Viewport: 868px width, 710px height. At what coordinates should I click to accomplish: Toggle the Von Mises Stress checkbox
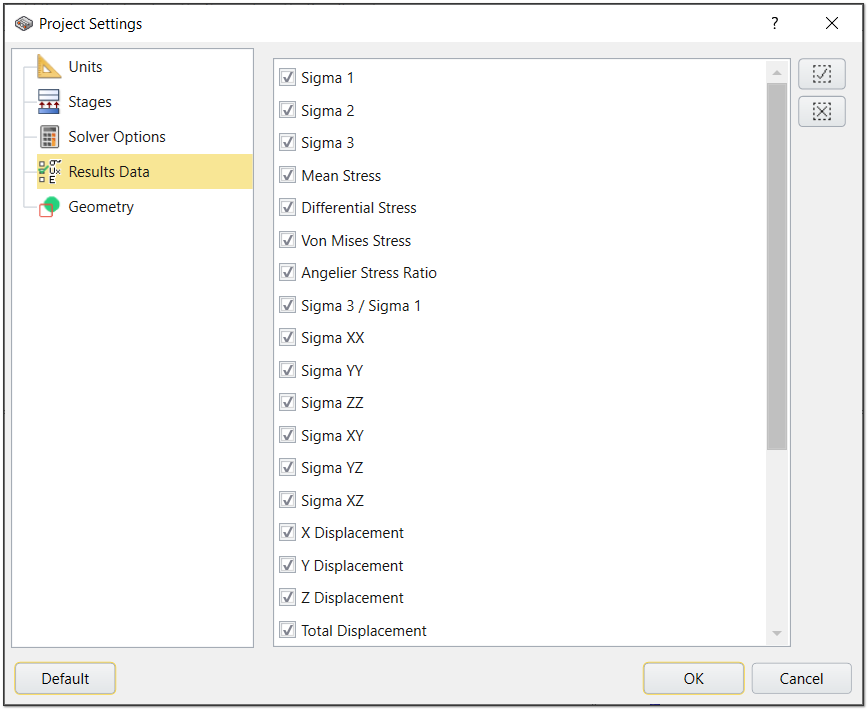[x=288, y=241]
